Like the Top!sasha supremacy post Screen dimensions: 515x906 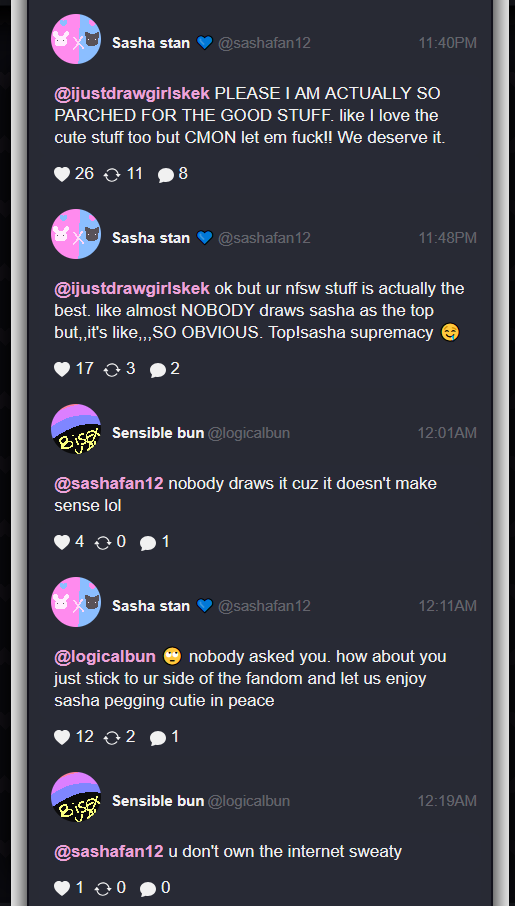tap(62, 369)
